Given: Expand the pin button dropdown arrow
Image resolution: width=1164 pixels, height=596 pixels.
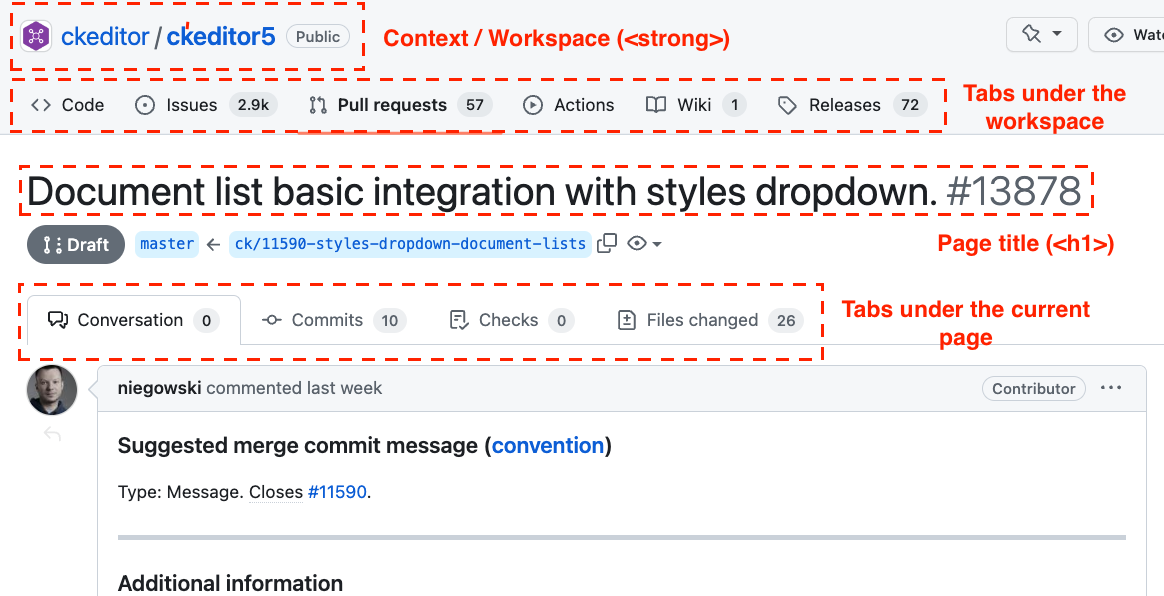Looking at the screenshot, I should point(1056,34).
